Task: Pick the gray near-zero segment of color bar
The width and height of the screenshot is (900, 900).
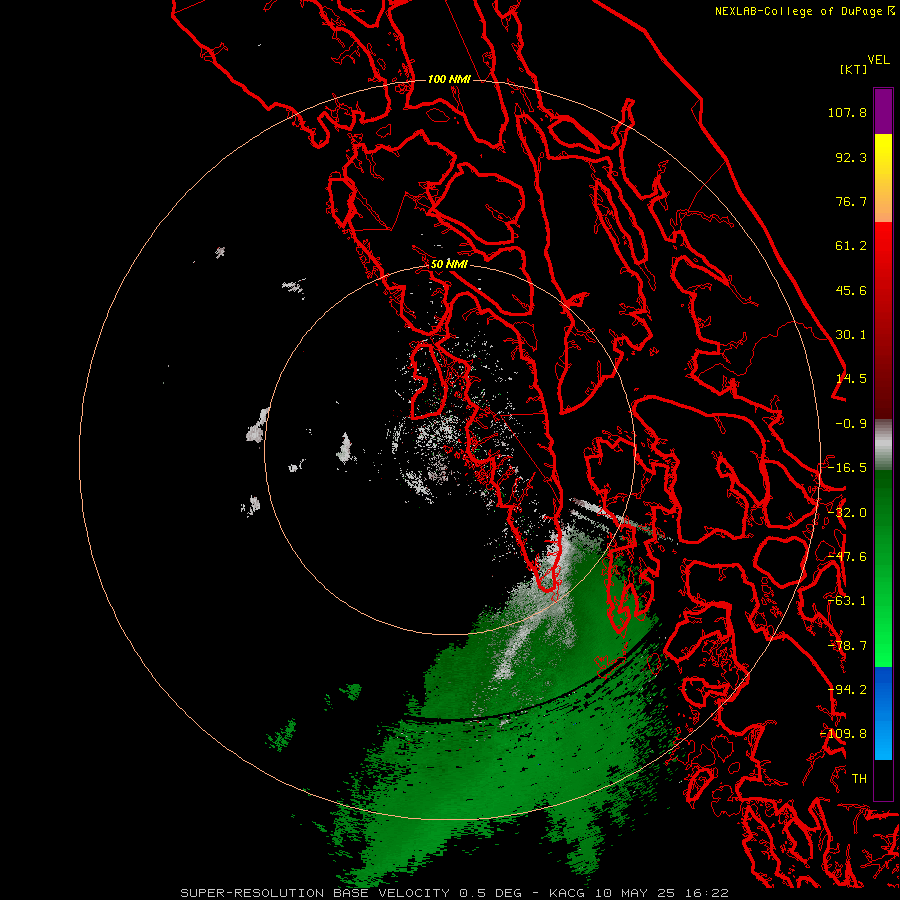Action: tap(883, 445)
